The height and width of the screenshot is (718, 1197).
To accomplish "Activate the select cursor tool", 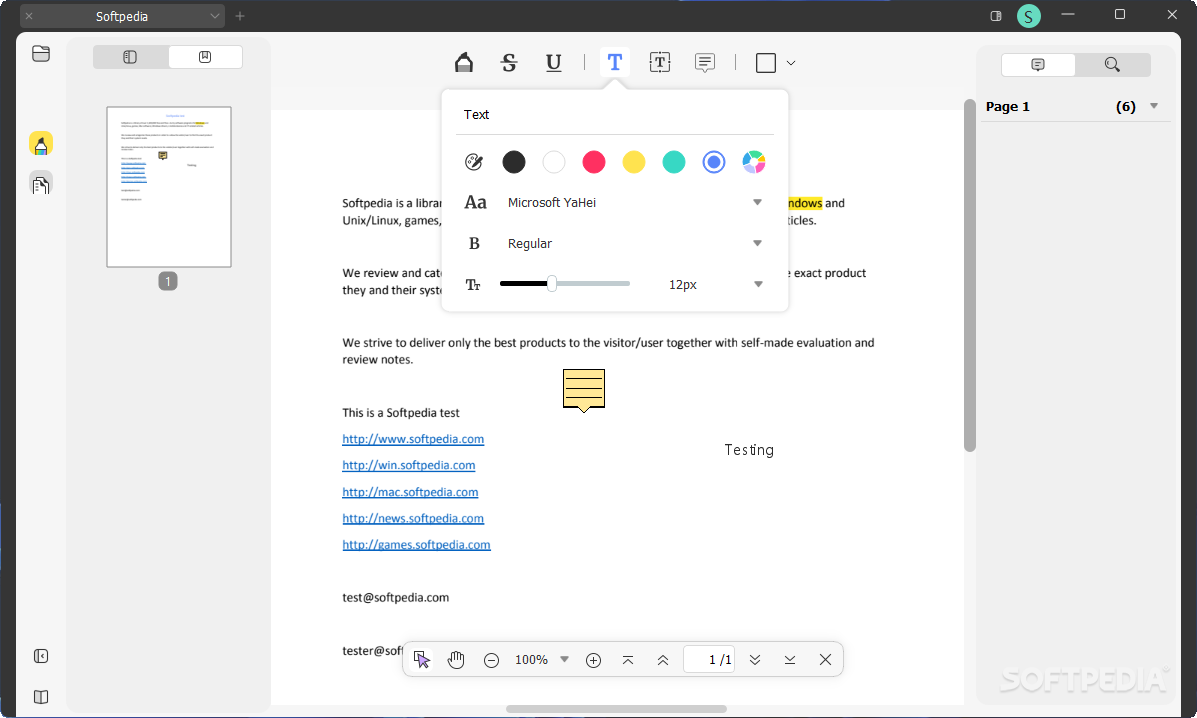I will (421, 659).
